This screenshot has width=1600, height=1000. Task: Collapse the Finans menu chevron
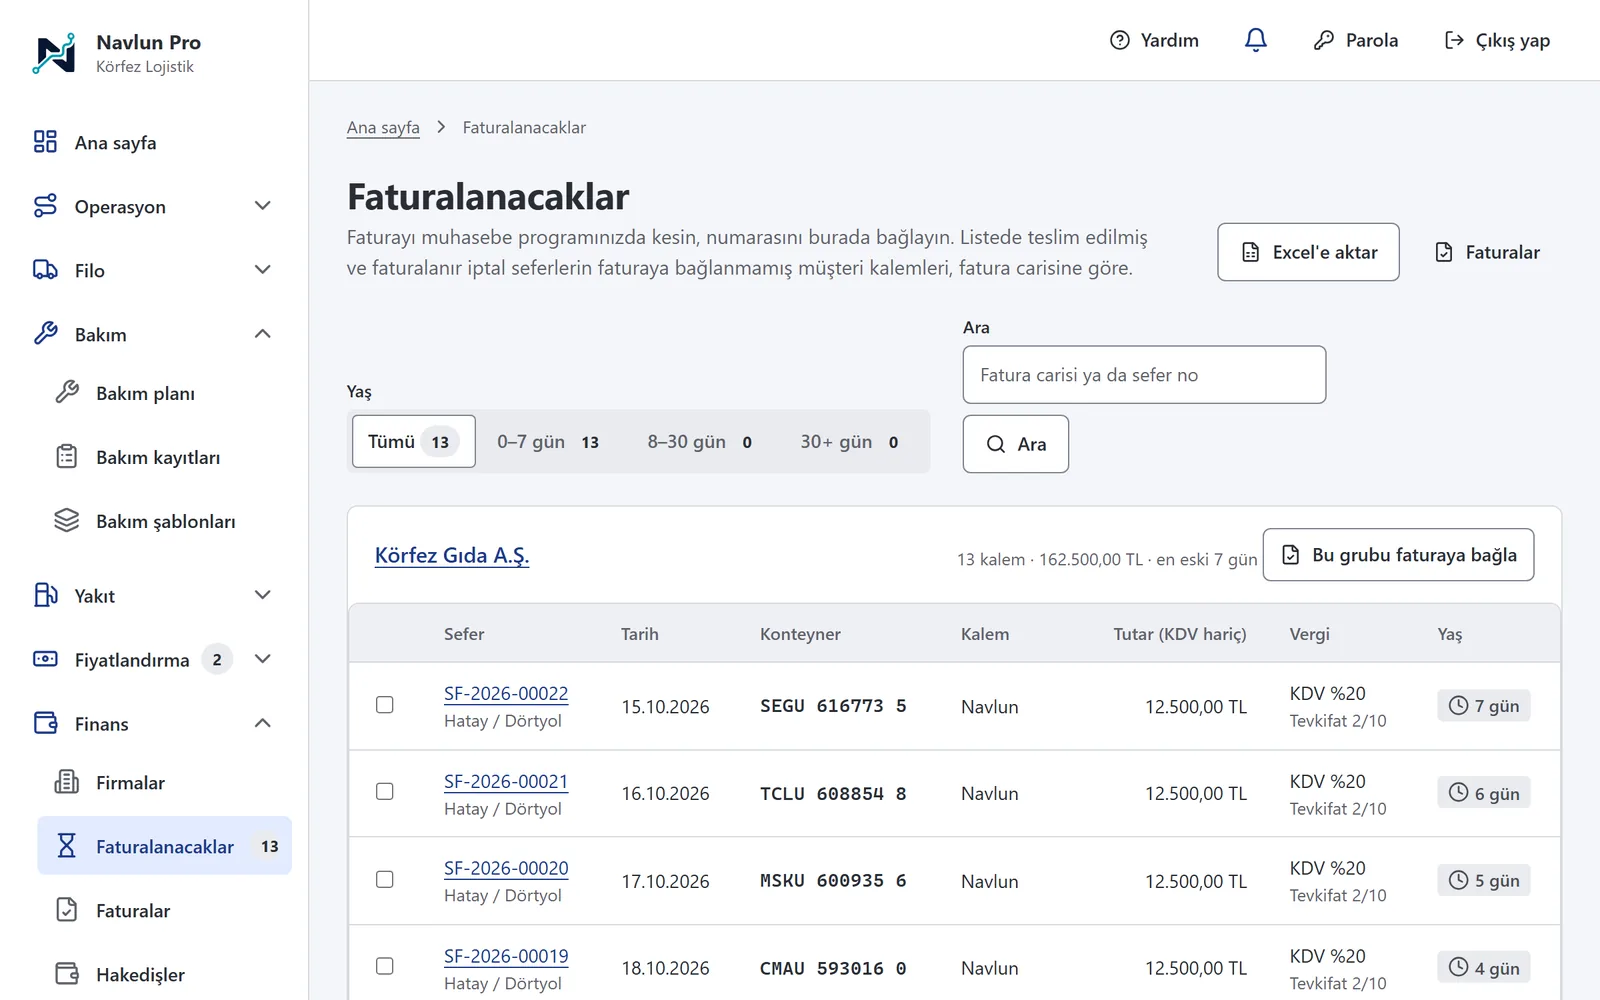click(263, 723)
